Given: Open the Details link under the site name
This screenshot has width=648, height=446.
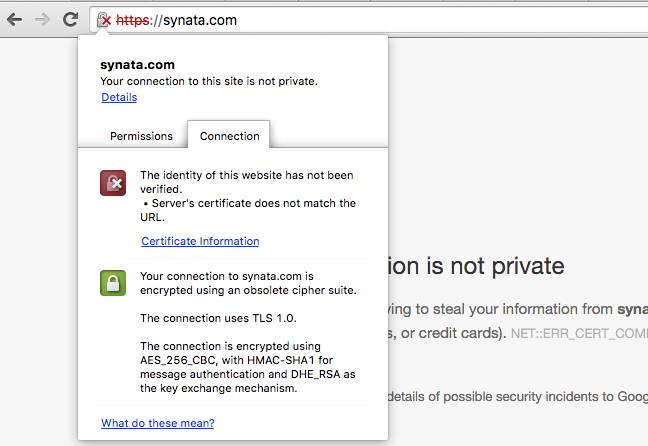Looking at the screenshot, I should click(x=119, y=97).
